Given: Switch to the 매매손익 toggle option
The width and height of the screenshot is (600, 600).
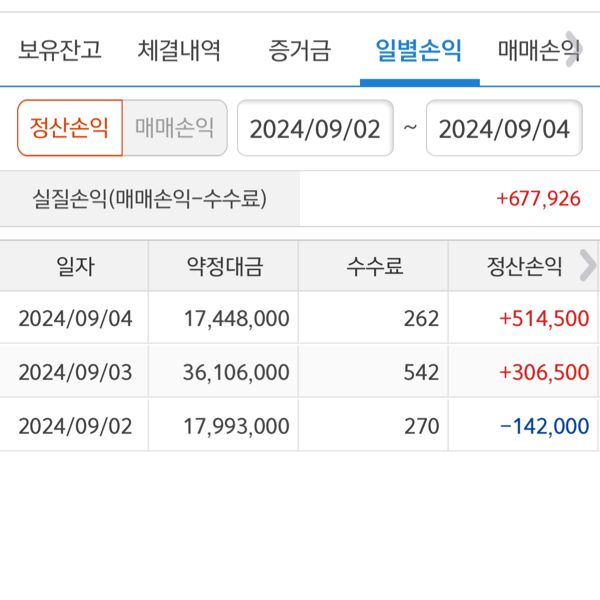Looking at the screenshot, I should [175, 128].
